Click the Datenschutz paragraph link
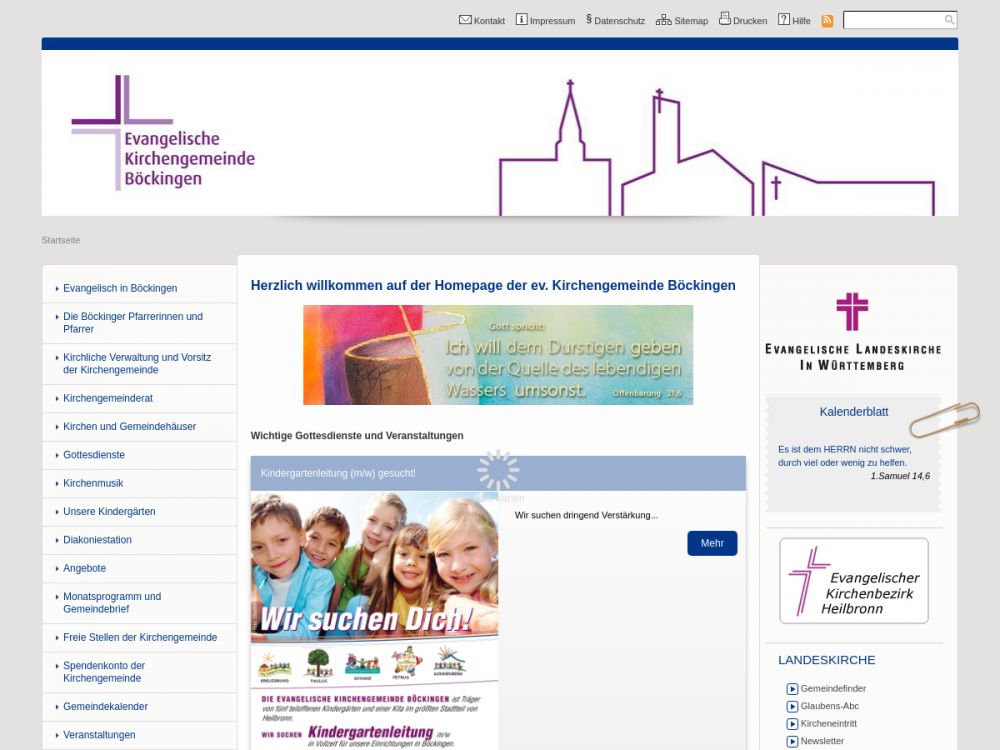 click(615, 21)
